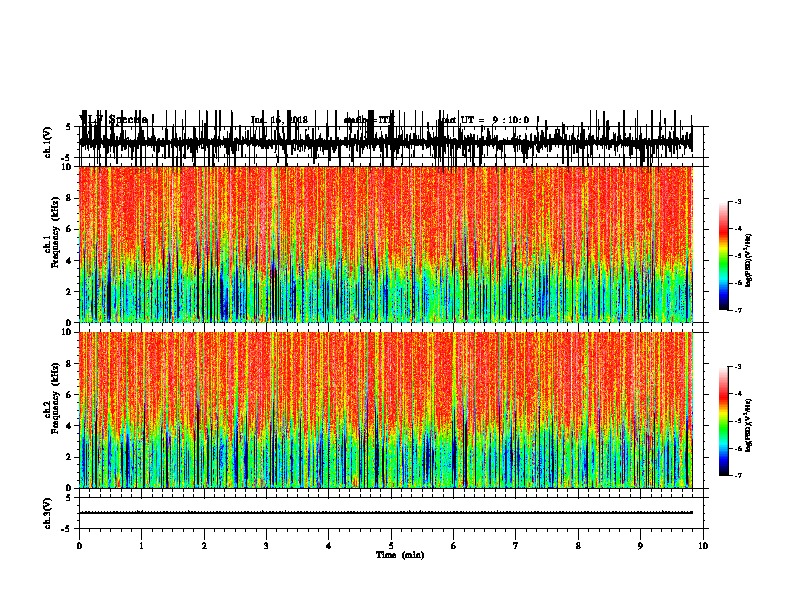
Task: Click the 5 tick of ch.1(V) axis
Action: (x=69, y=127)
